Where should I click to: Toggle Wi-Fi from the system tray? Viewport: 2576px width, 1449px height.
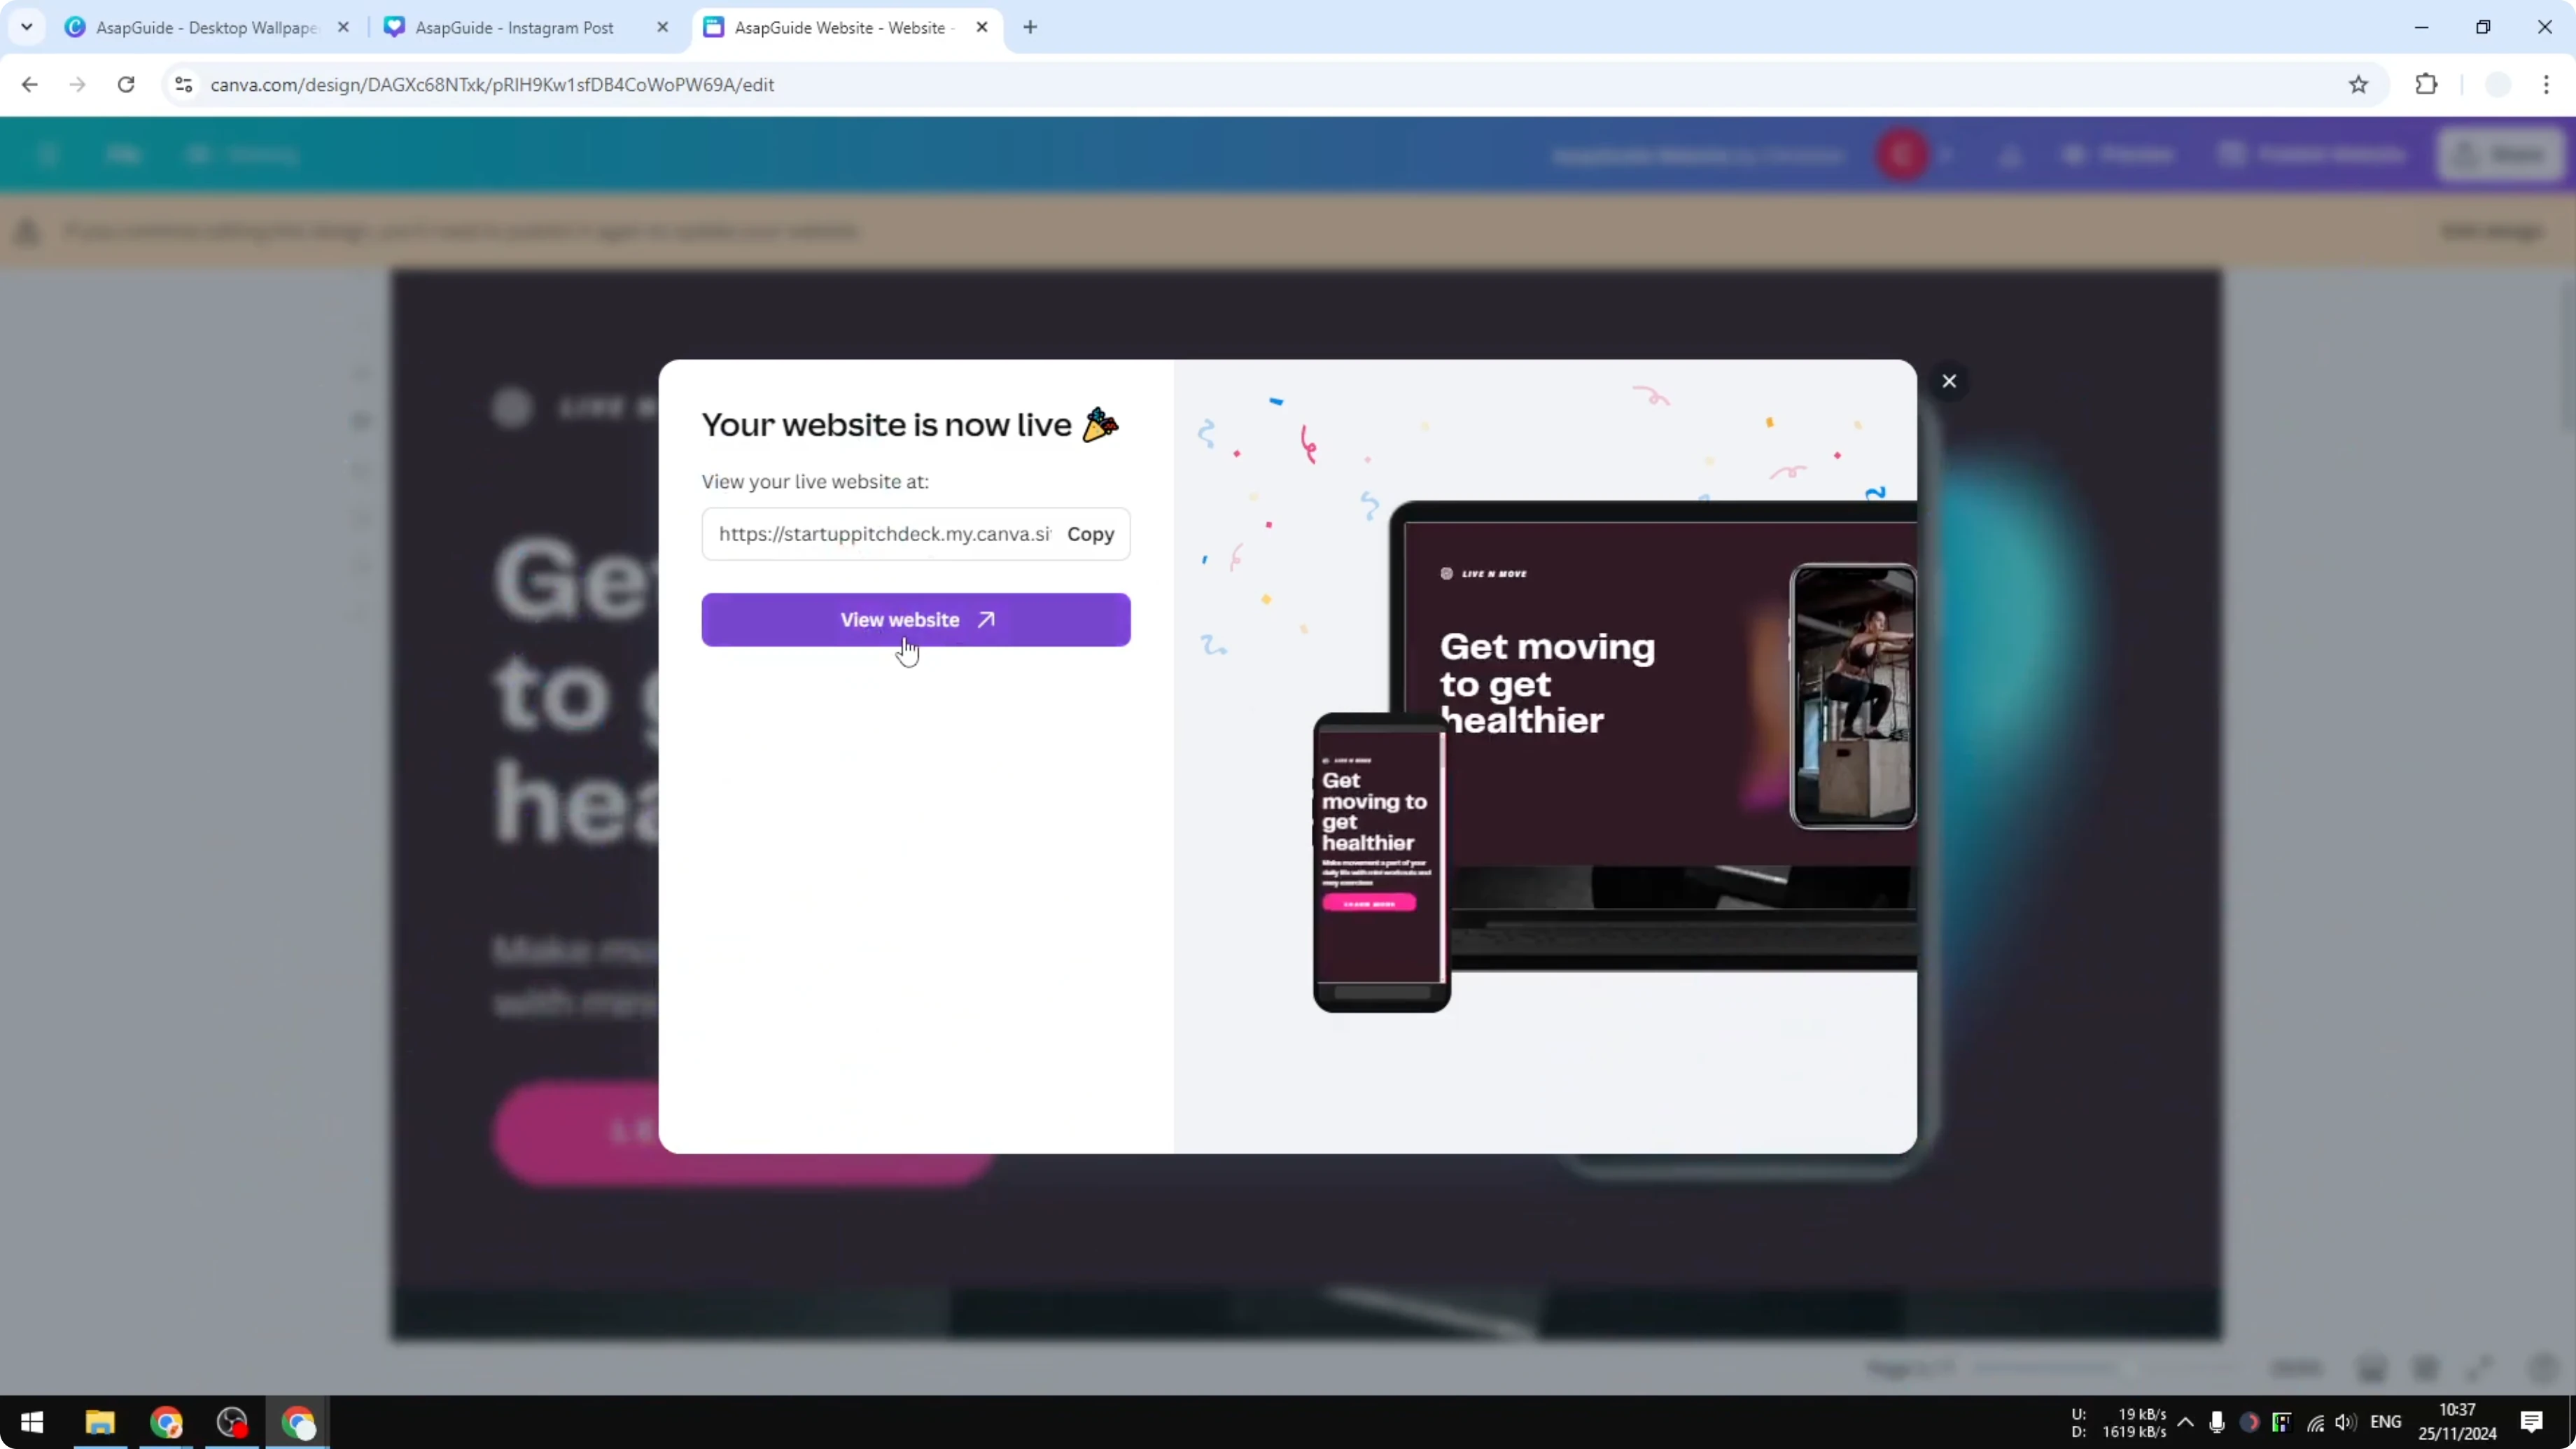click(x=2315, y=1422)
